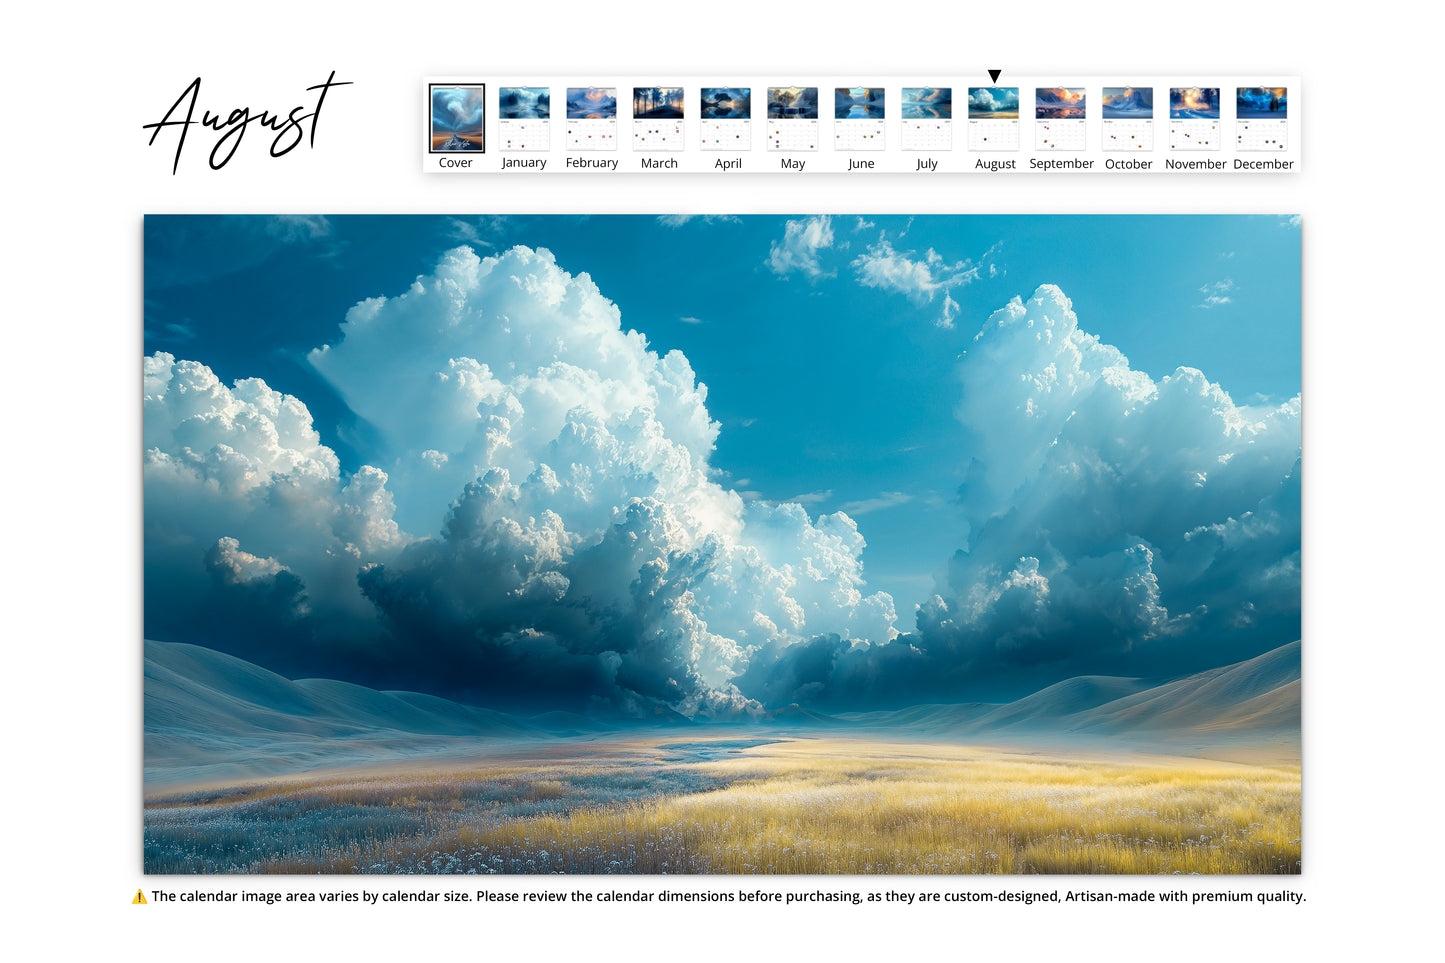Open the July calendar thumbnail
The width and height of the screenshot is (1445, 963).
(x=926, y=119)
